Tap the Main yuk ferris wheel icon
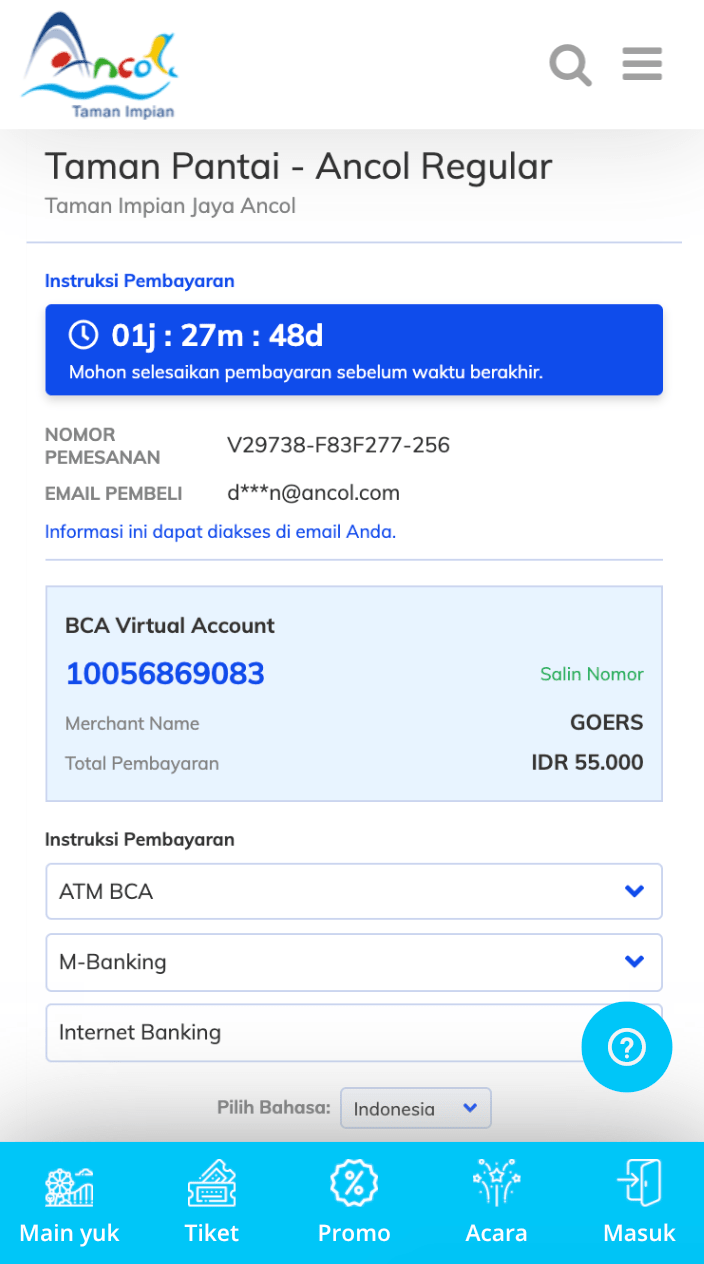 69,1186
